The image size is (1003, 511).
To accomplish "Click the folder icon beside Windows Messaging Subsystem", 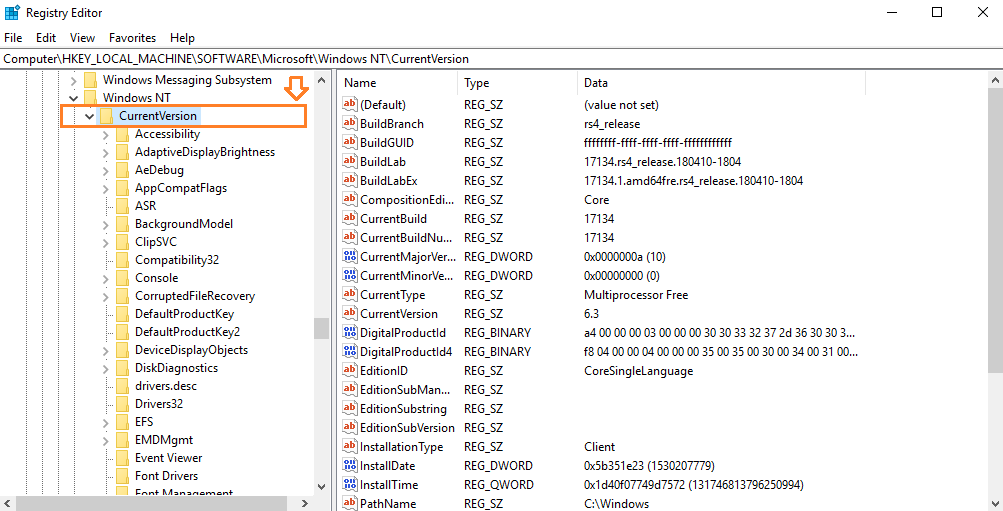I will tap(89, 80).
